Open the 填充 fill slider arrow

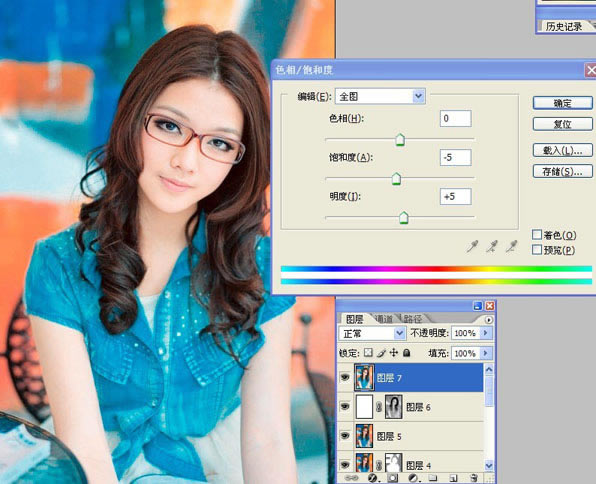tap(485, 353)
